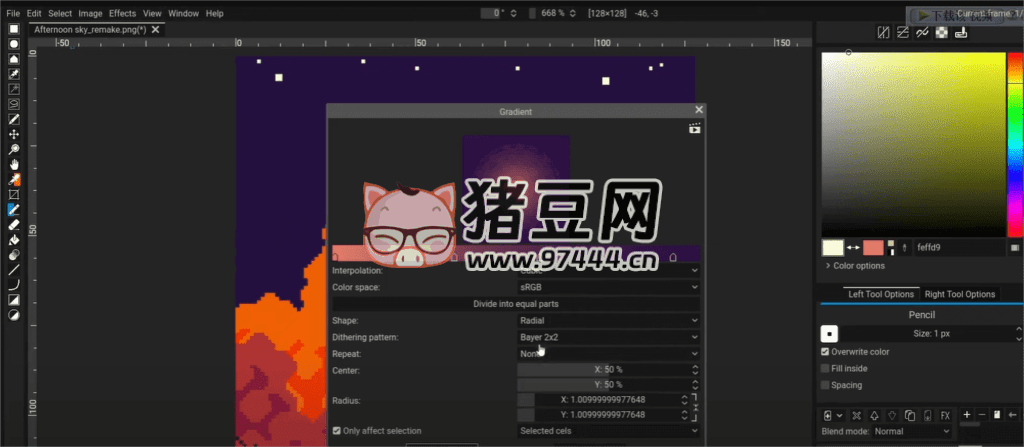The width and height of the screenshot is (1024, 447).
Task: Click the left cream color swatch
Action: point(833,248)
